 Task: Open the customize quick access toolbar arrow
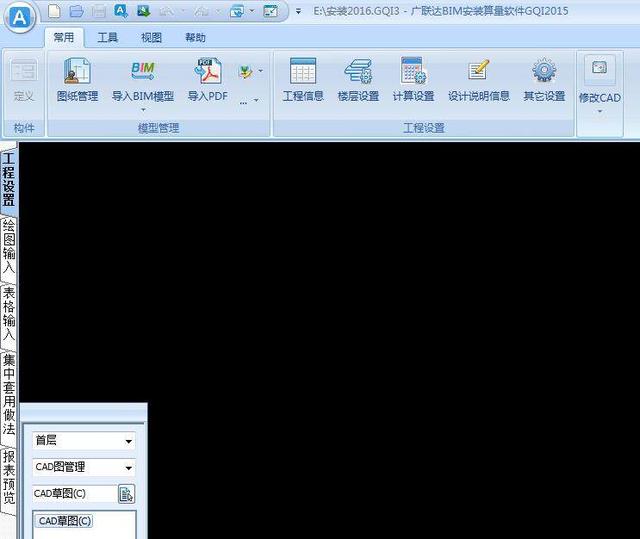pyautogui.click(x=298, y=11)
